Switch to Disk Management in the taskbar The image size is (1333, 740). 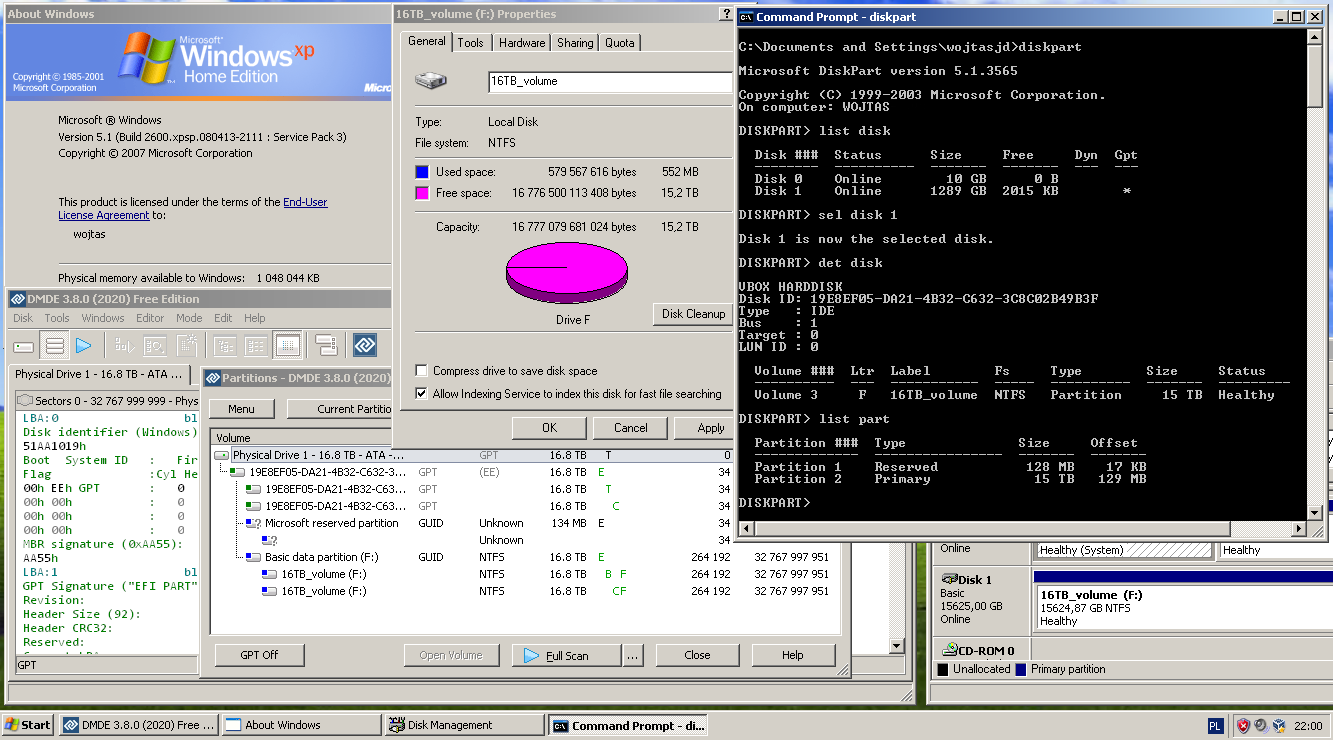[x=464, y=725]
